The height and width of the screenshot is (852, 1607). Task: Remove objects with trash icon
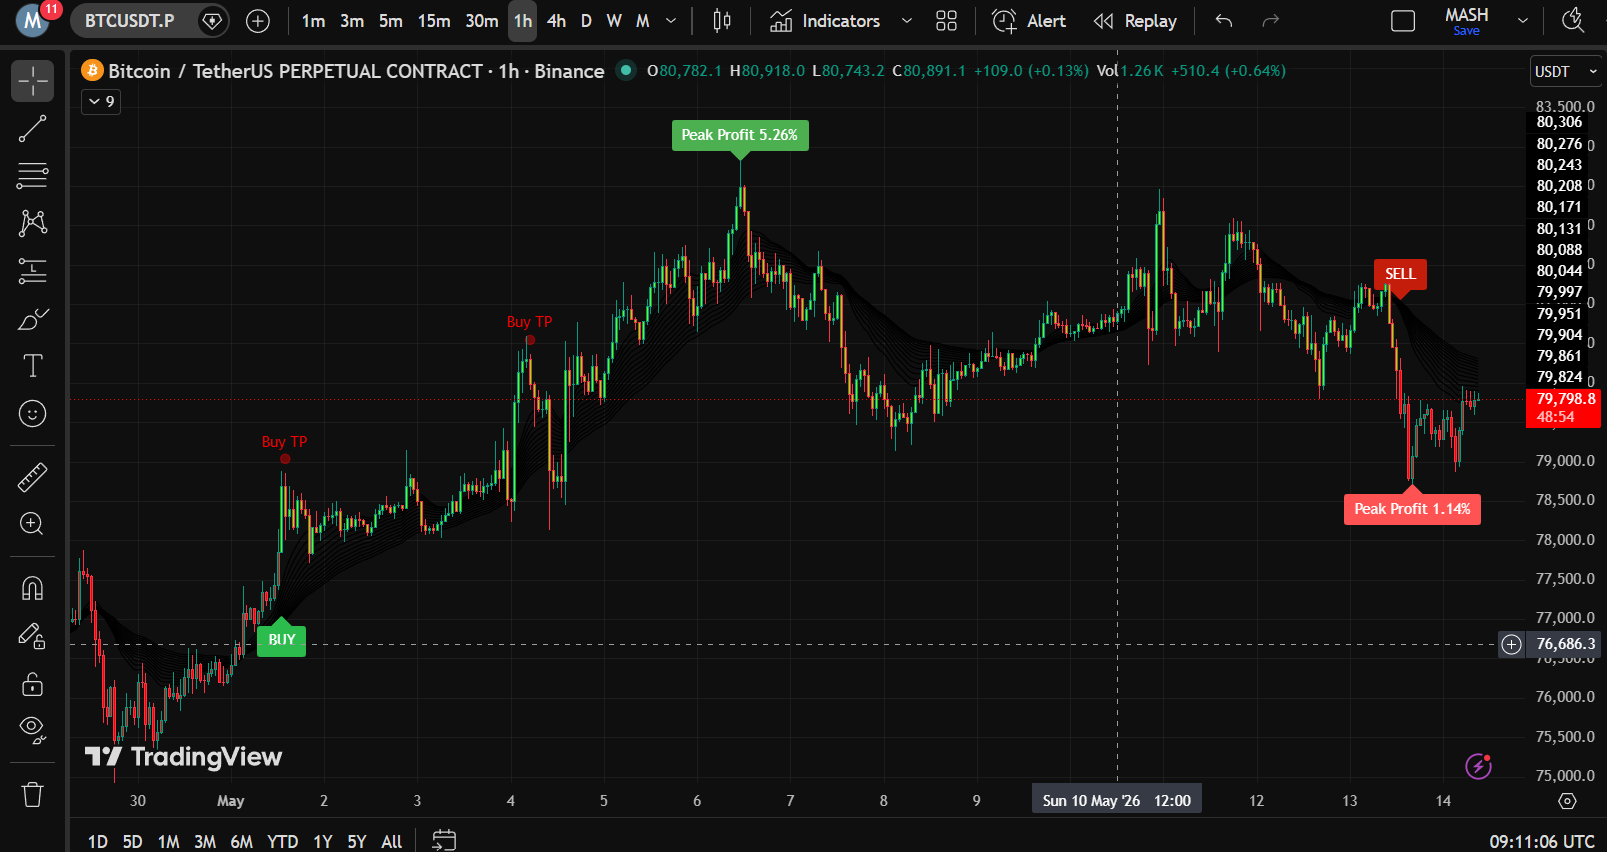pos(32,794)
